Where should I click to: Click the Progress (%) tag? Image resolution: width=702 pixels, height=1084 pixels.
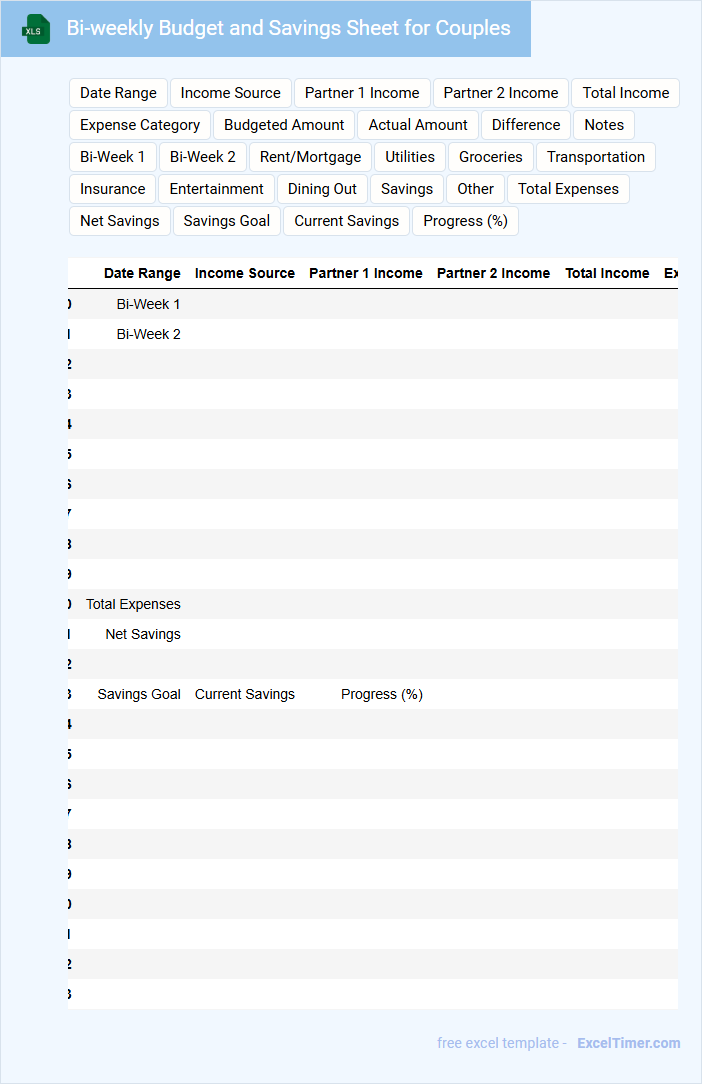tap(465, 221)
